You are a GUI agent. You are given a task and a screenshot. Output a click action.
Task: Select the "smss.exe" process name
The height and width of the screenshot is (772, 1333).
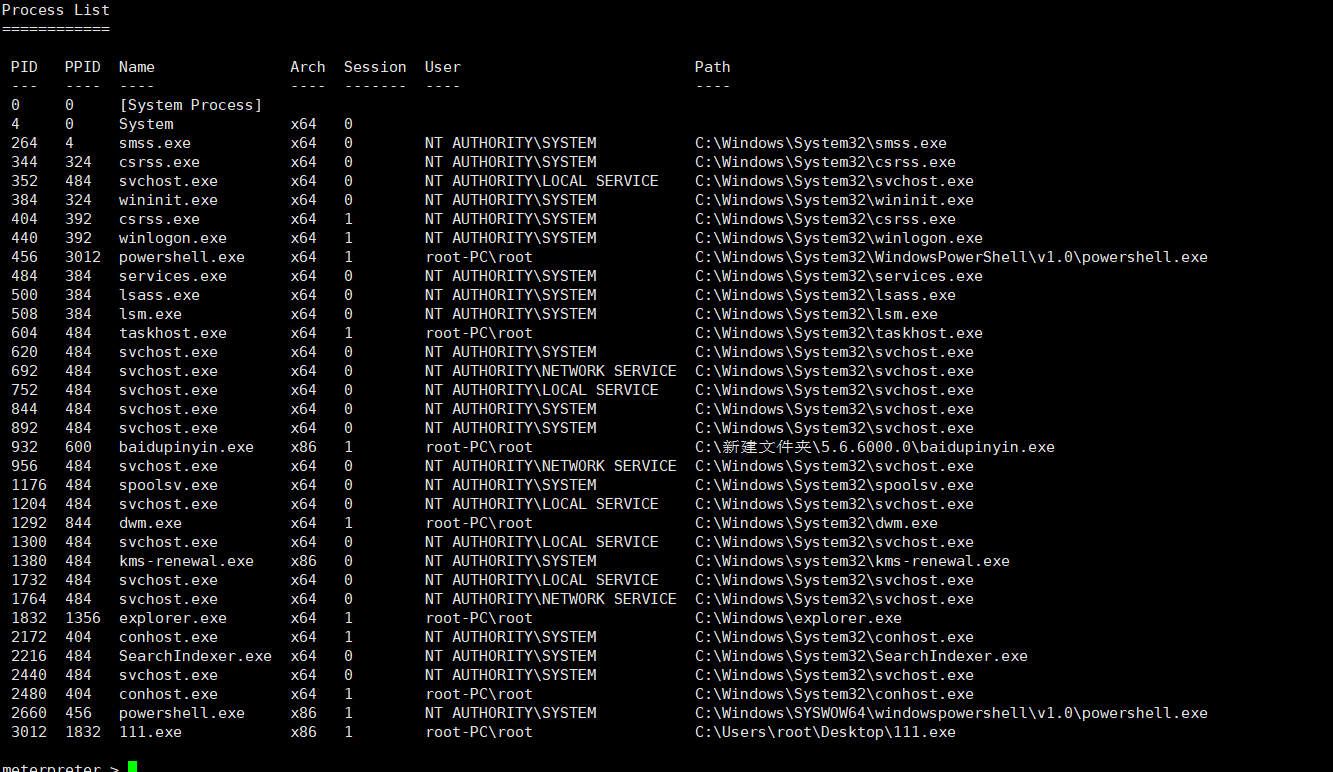[x=155, y=143]
